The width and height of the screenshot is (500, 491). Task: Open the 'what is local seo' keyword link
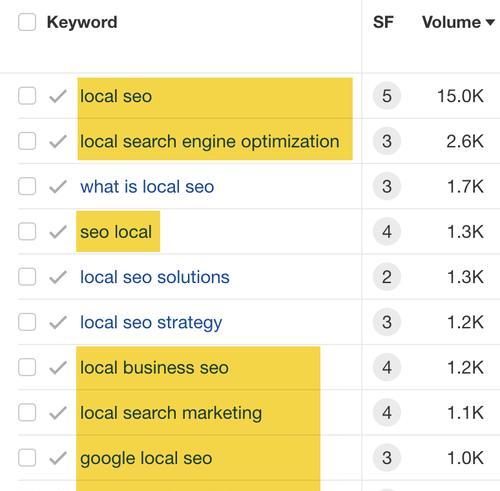(x=147, y=187)
